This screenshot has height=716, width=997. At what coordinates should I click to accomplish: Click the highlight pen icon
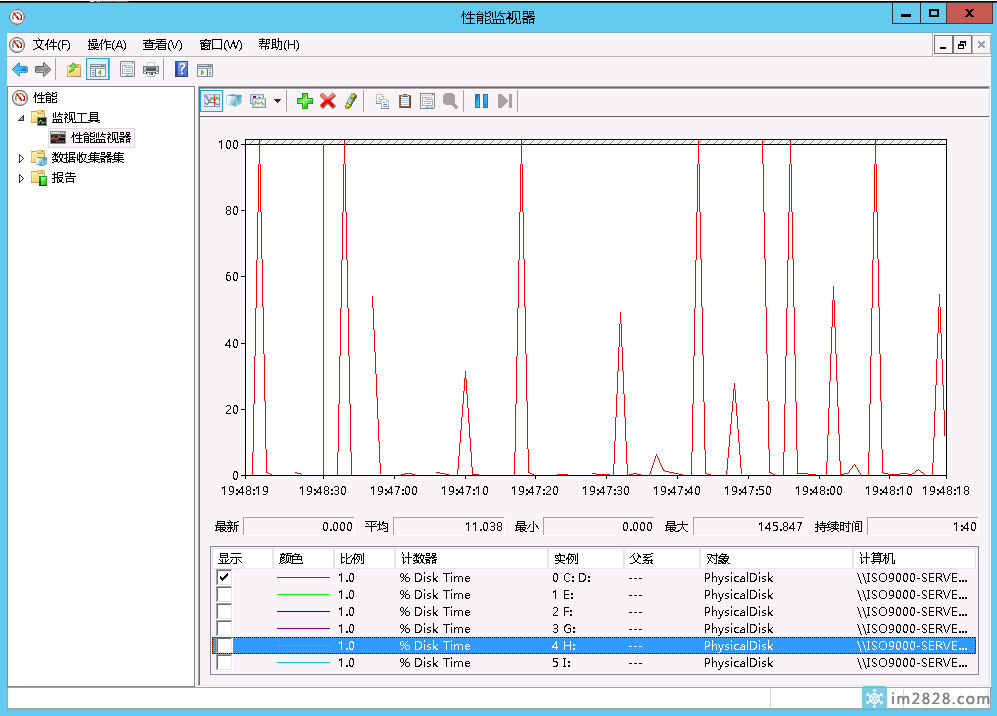(x=350, y=101)
